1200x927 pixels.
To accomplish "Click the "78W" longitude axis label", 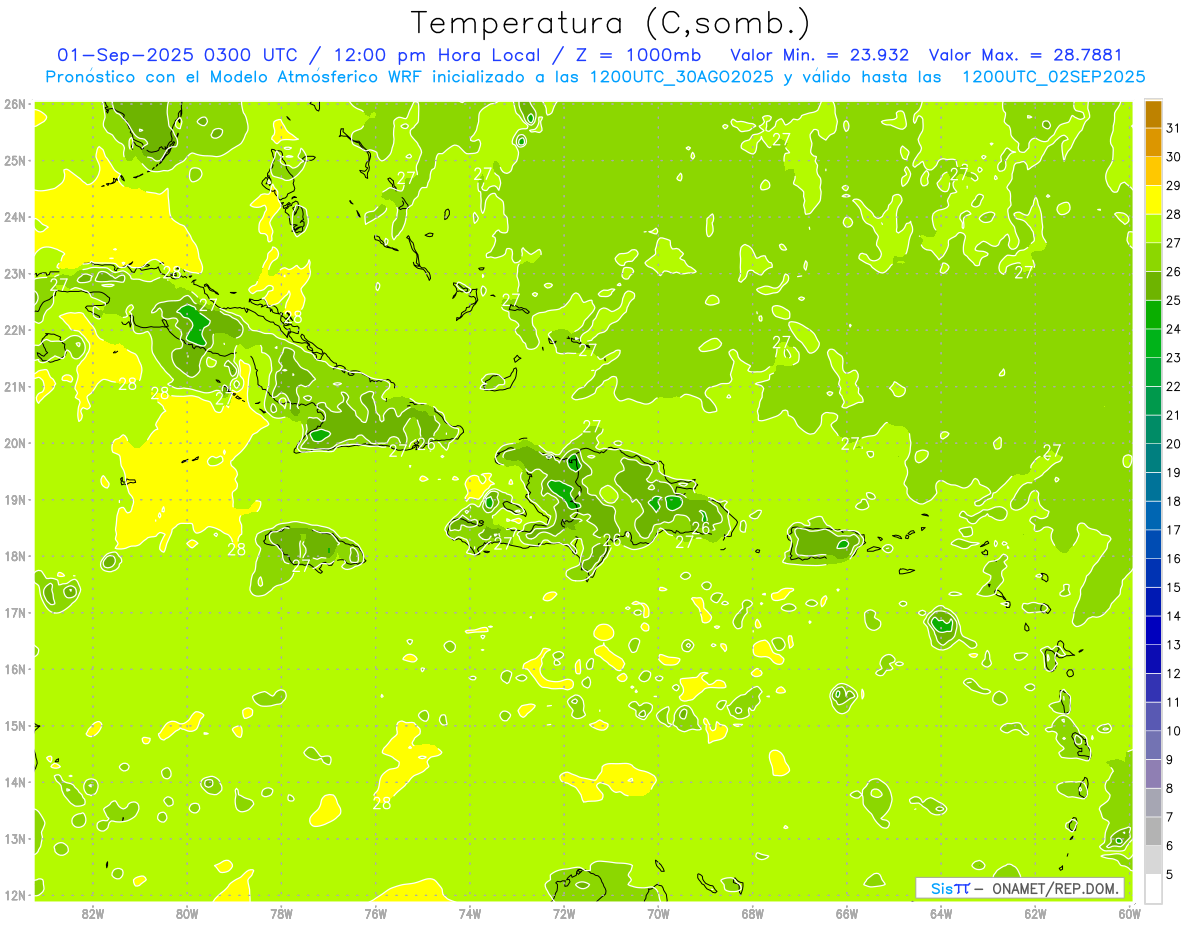I will click(x=281, y=913).
